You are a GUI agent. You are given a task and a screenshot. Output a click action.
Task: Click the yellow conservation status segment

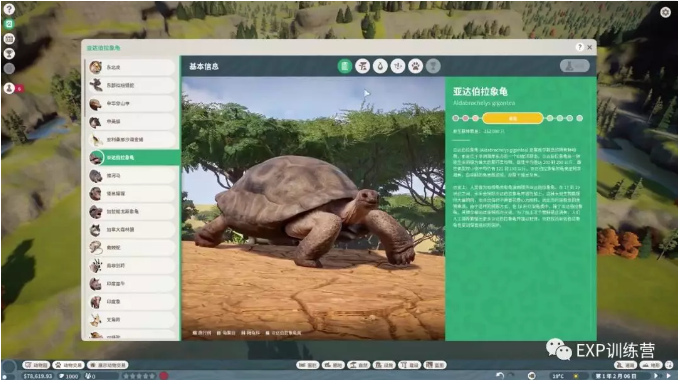point(512,118)
